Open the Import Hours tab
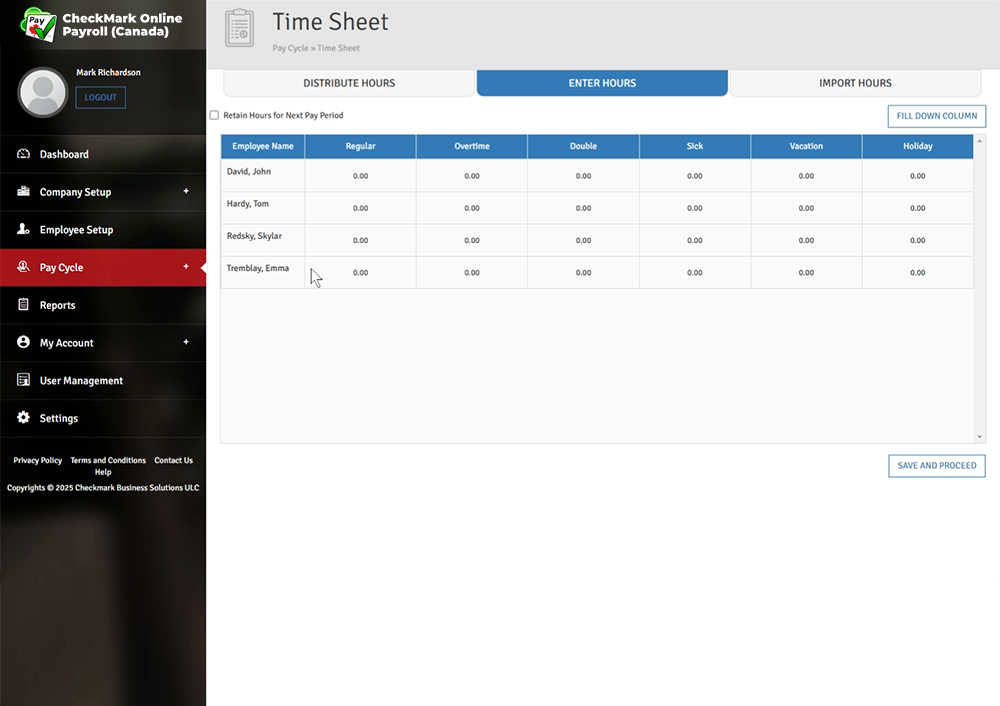 [855, 83]
